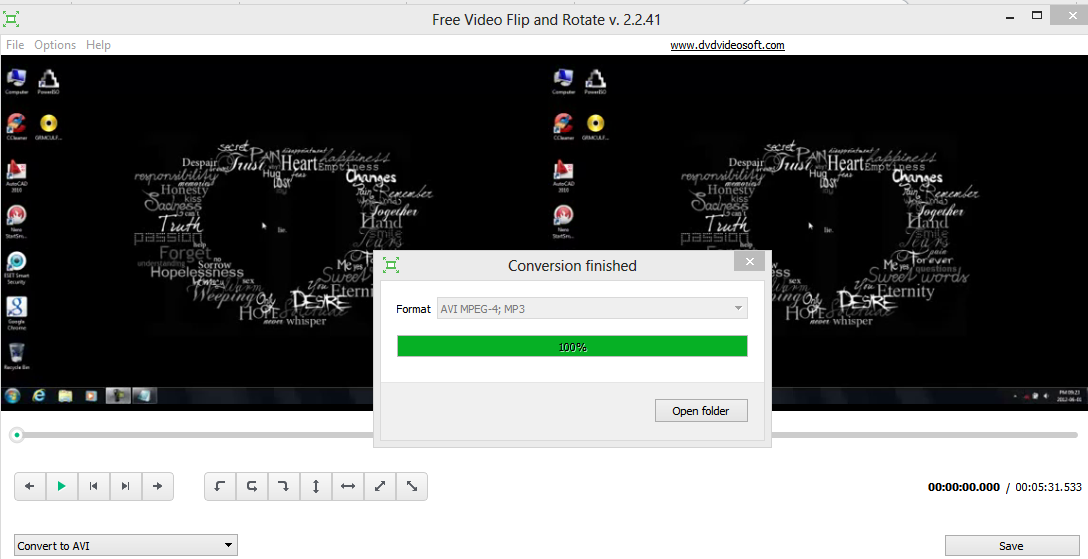
Task: Click diagonal flip icon pointing down-right
Action: (x=411, y=486)
